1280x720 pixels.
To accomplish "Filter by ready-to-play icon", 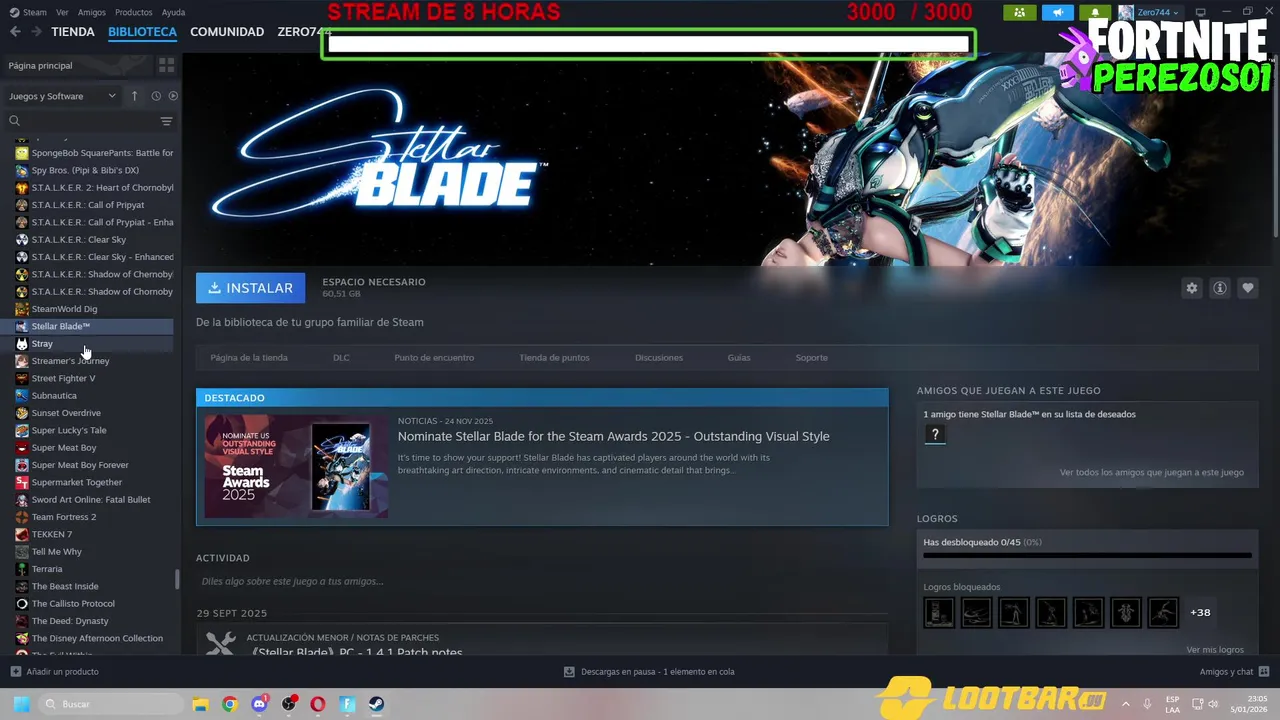I will pyautogui.click(x=173, y=96).
